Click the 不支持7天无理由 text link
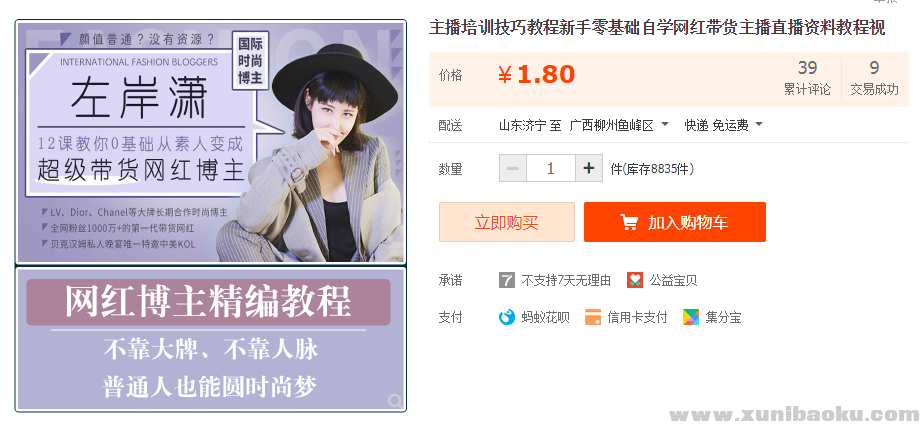922x427 pixels. click(566, 281)
